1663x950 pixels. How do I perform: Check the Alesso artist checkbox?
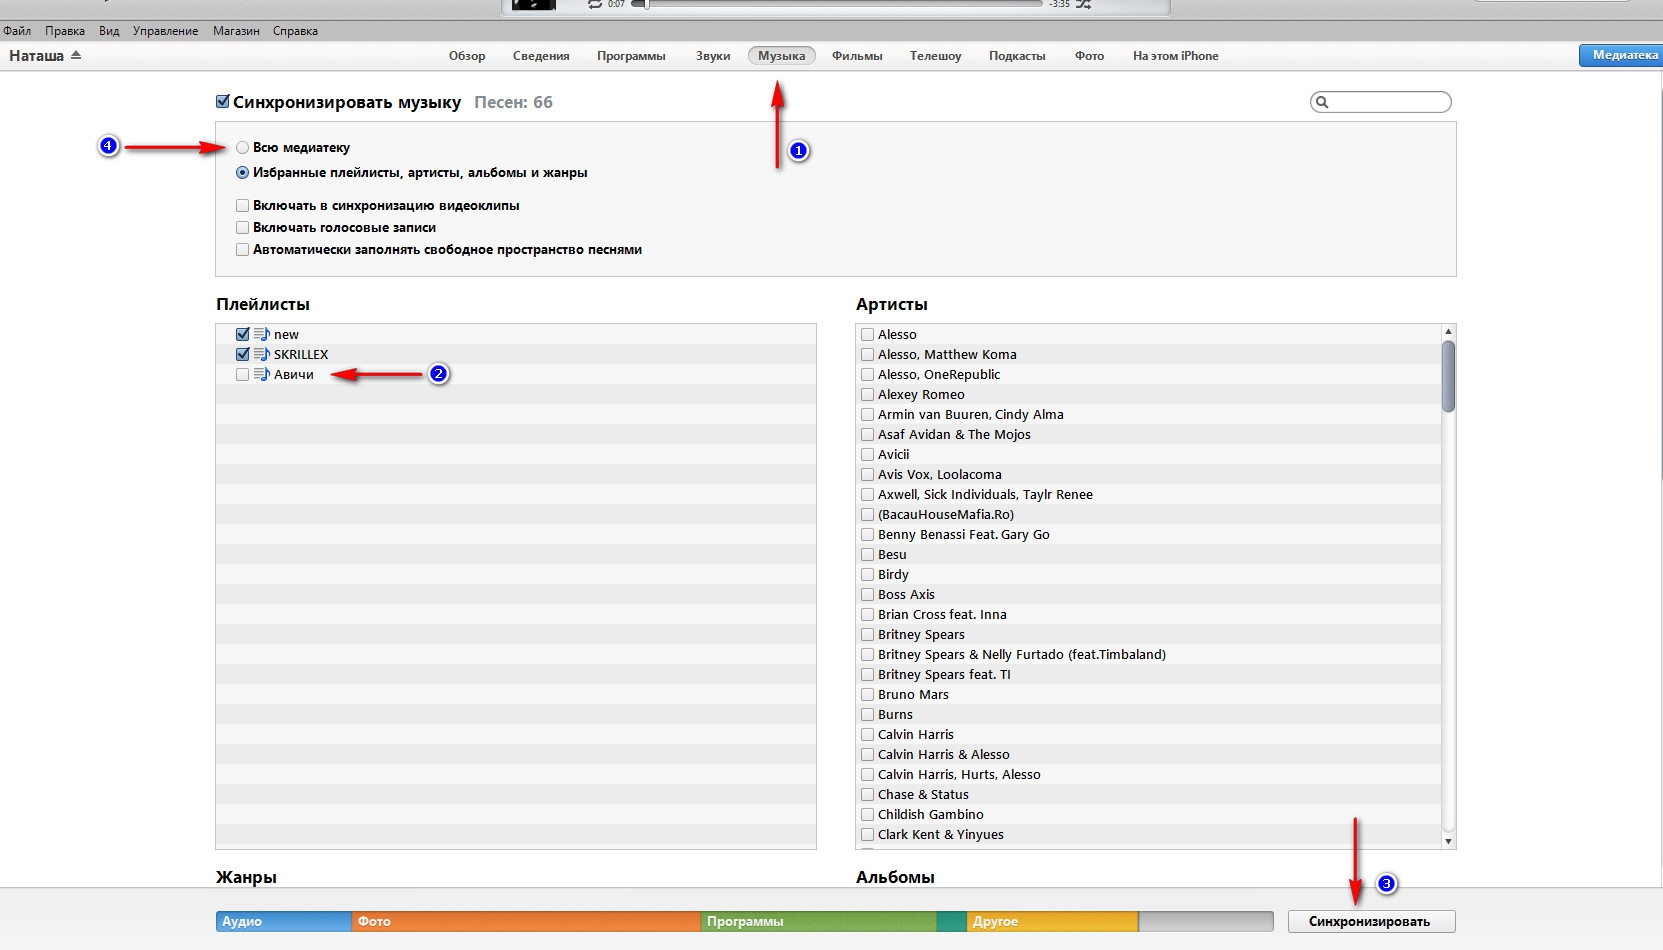pos(867,334)
